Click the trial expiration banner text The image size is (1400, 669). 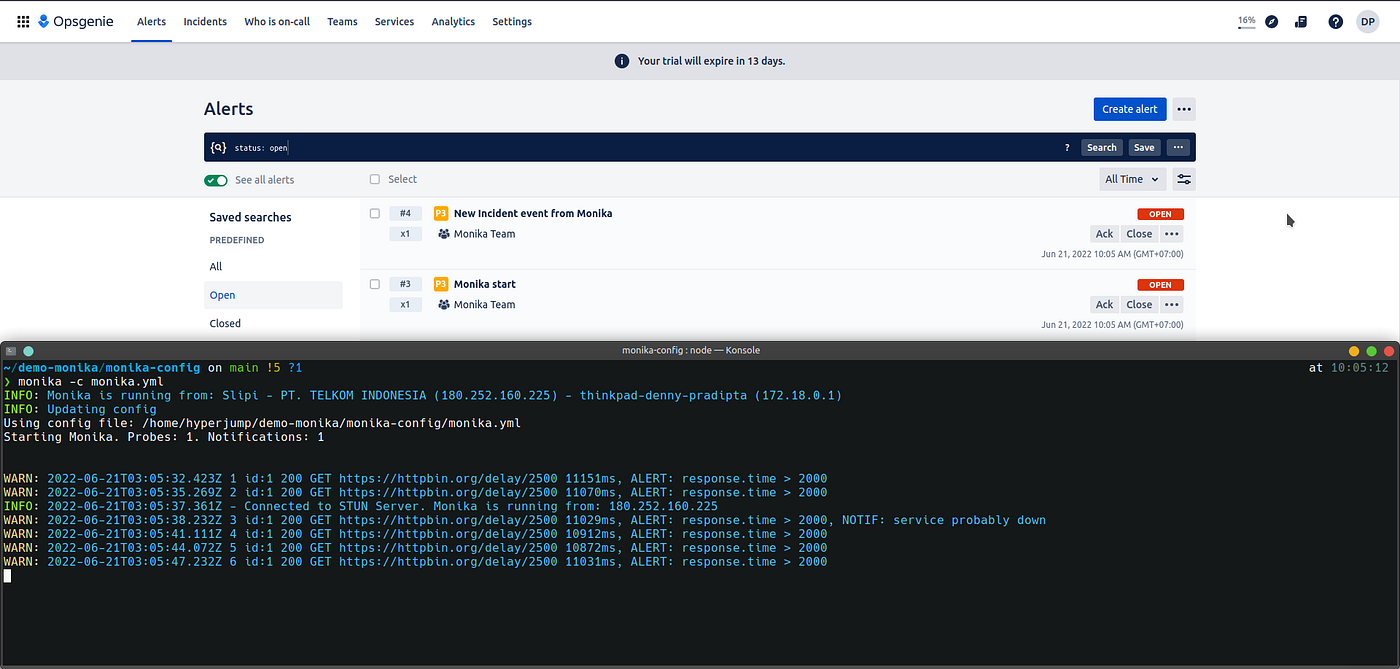712,61
